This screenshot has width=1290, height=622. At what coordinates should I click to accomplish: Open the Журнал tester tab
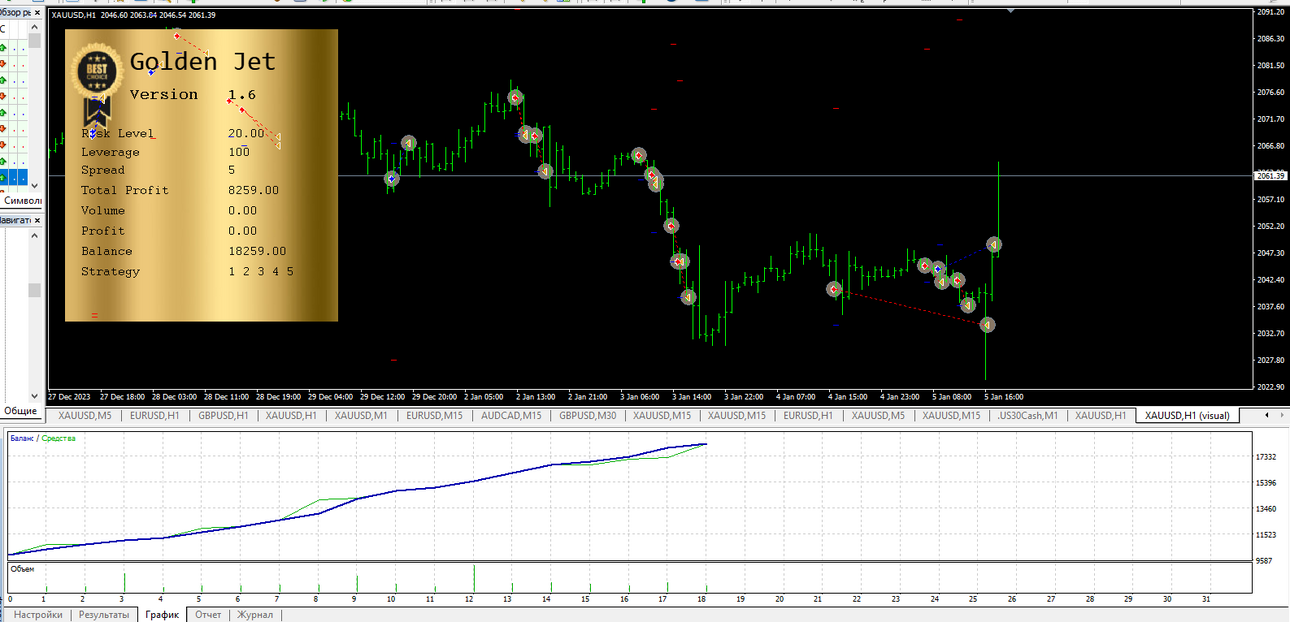click(x=254, y=615)
